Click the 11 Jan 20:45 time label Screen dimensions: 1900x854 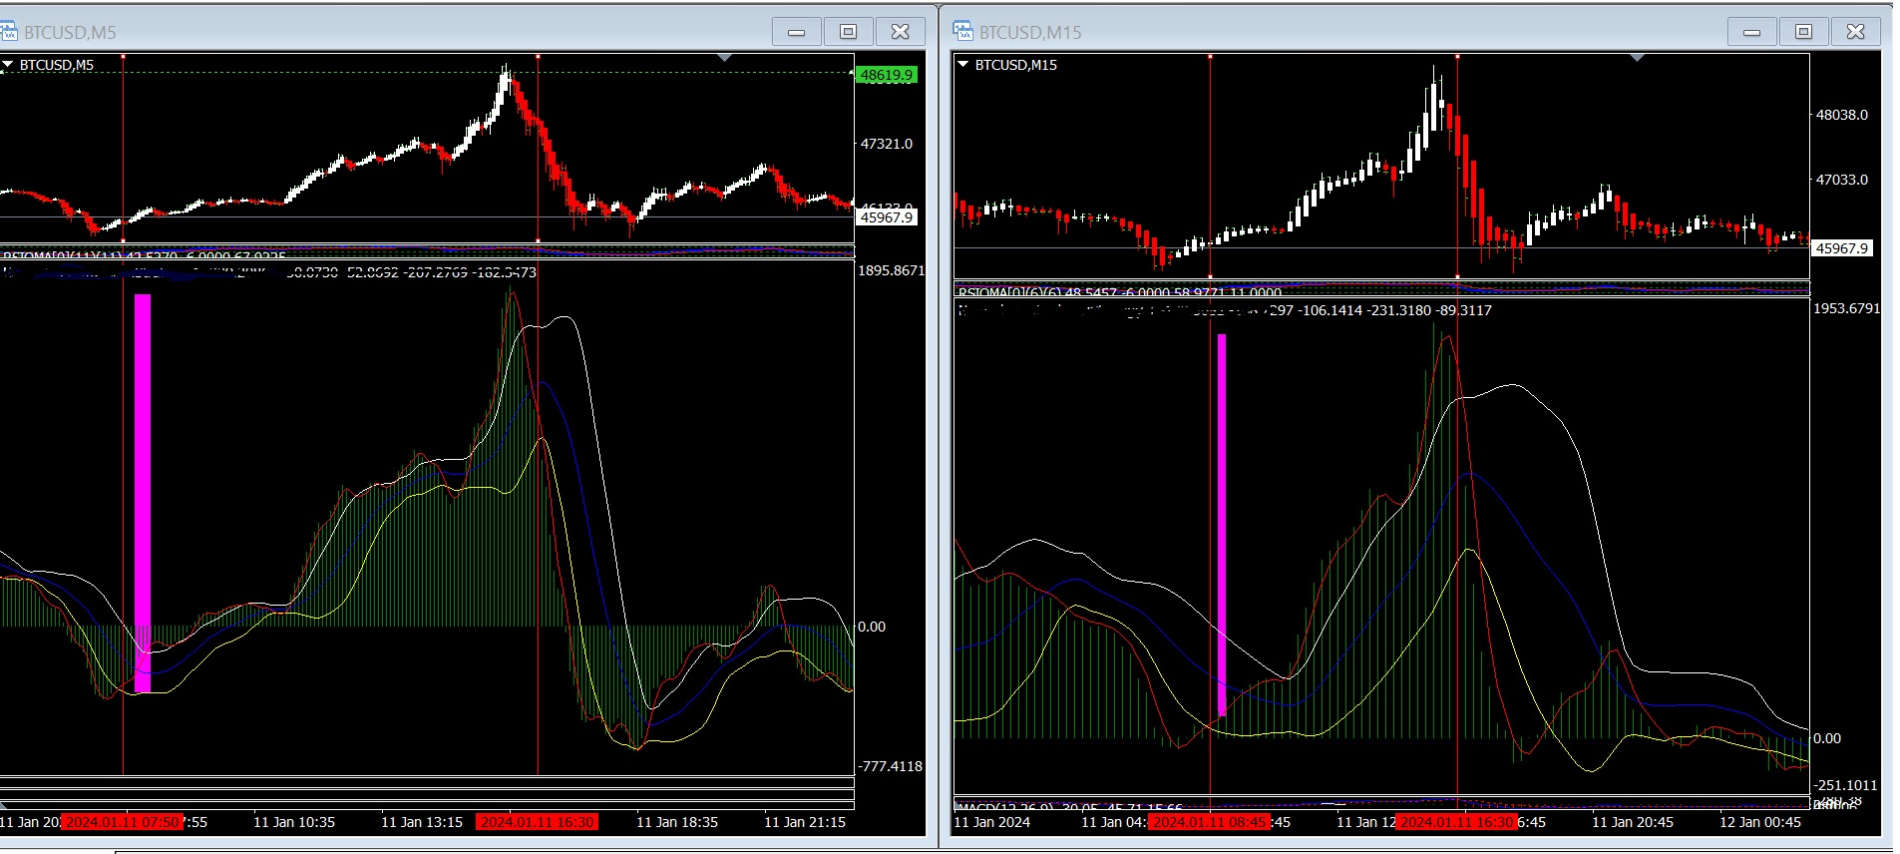1633,822
